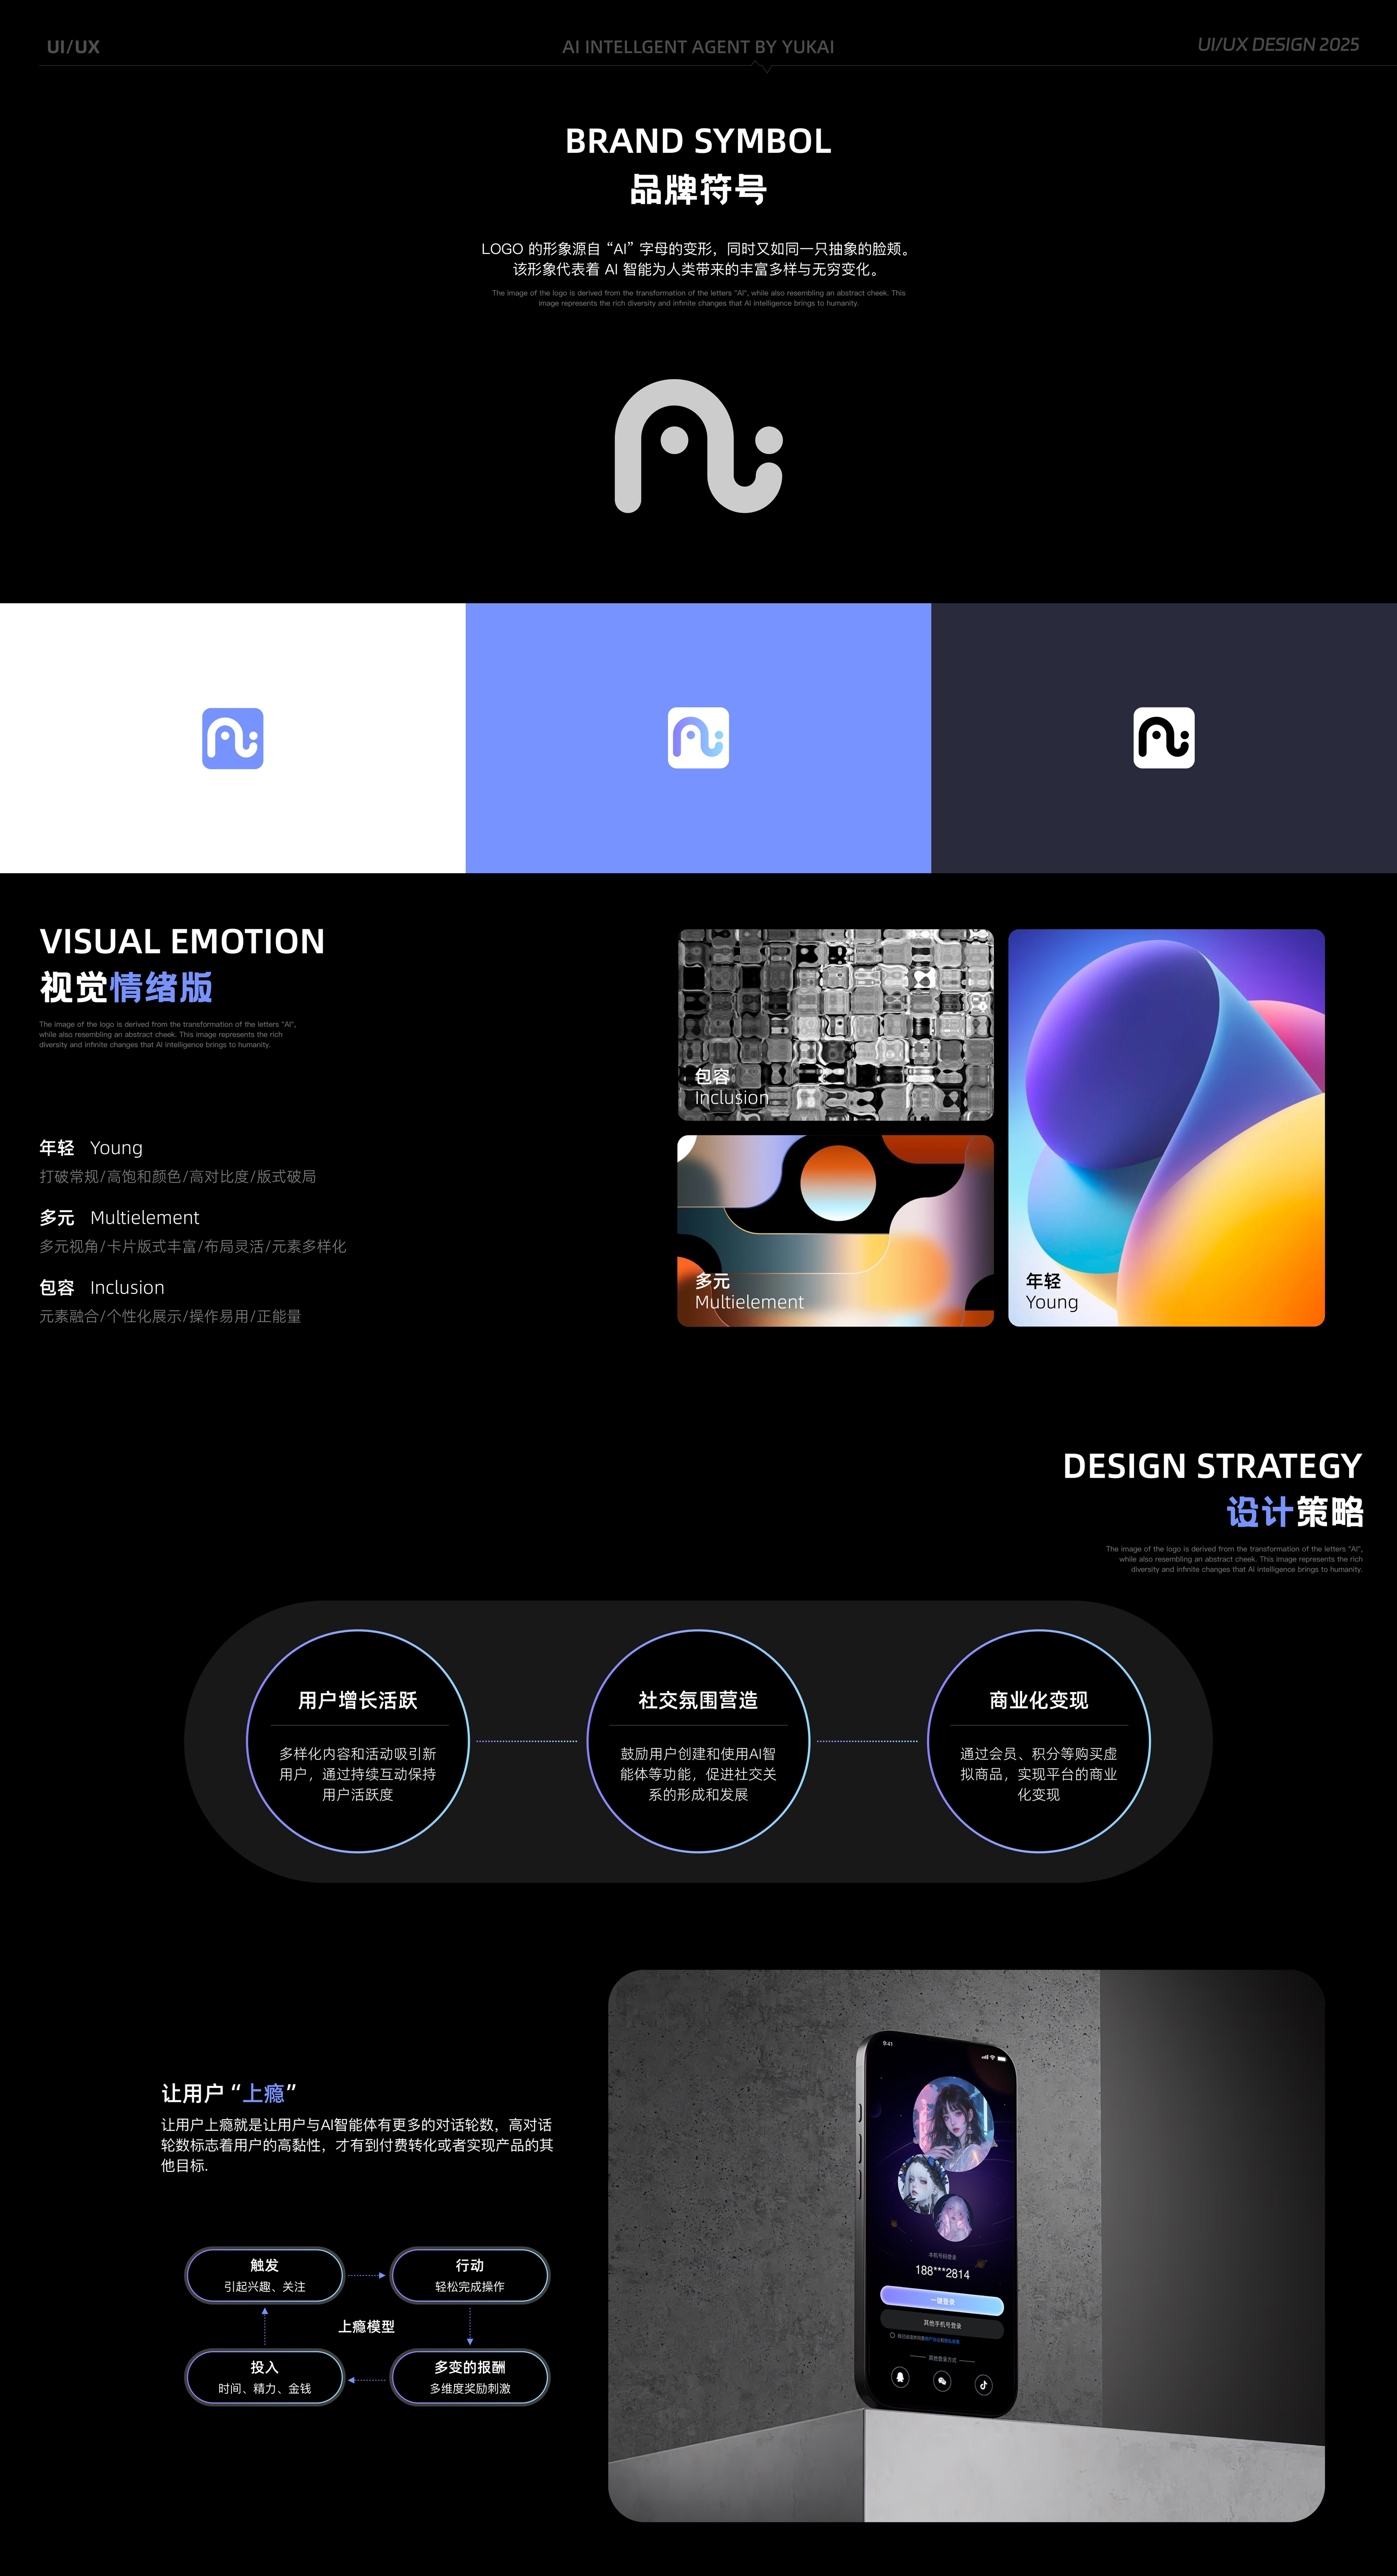Screen dimensions: 1397x2576
Task: Click white app icon on blue panel
Action: [698, 738]
